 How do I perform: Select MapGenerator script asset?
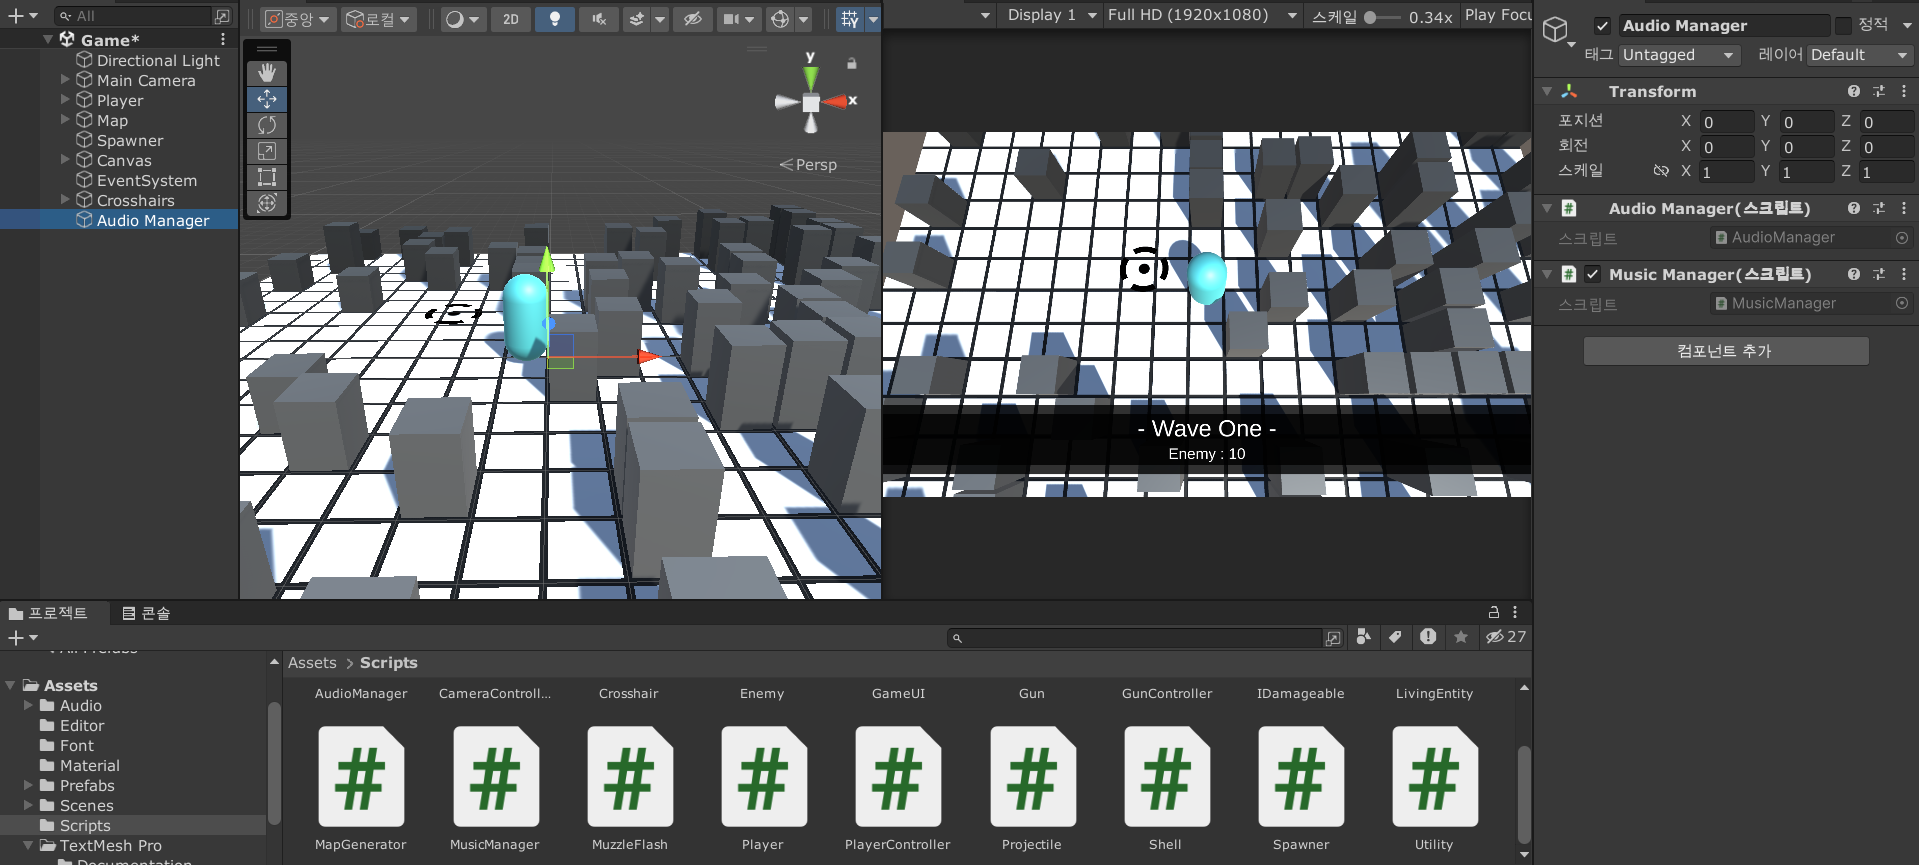pos(361,789)
